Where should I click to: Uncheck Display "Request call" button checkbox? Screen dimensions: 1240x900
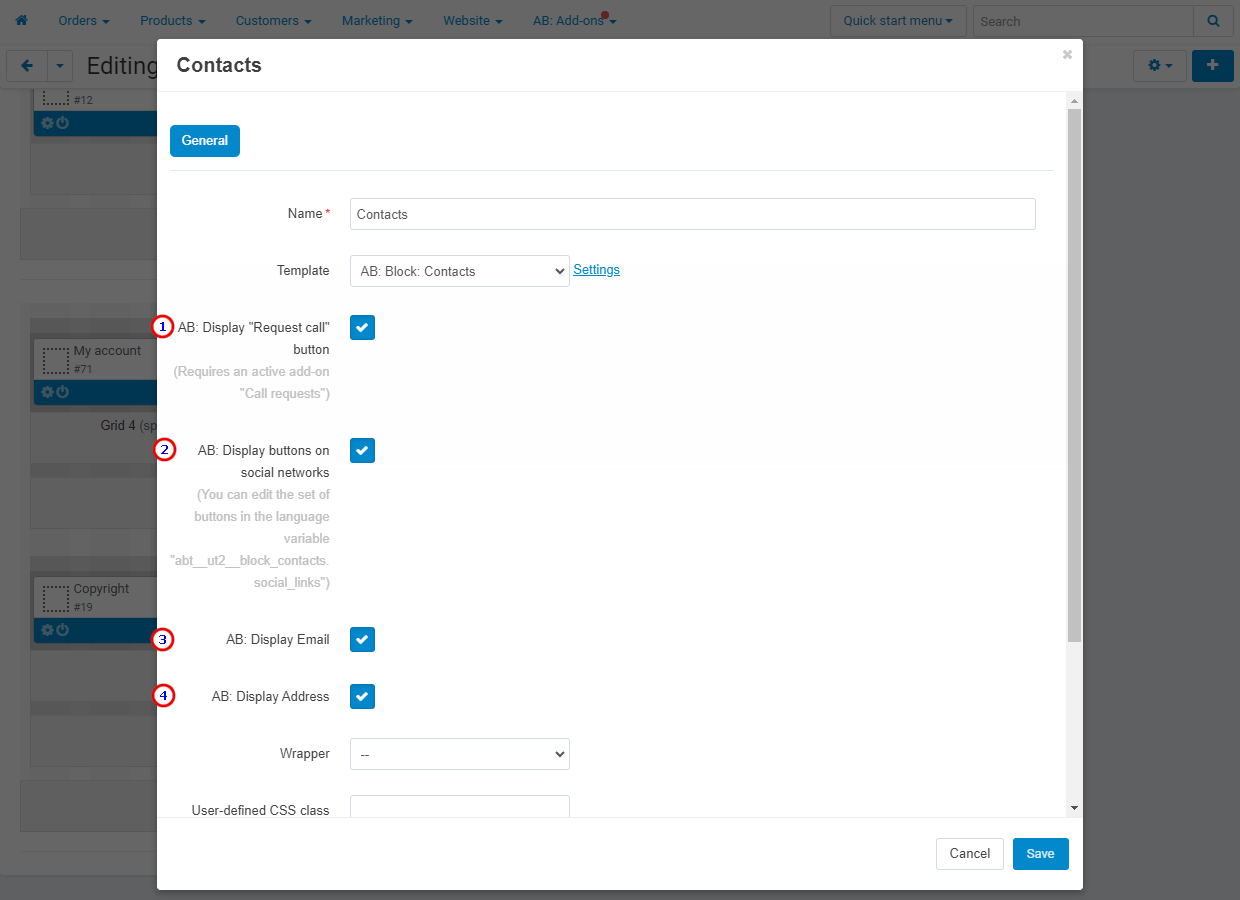click(362, 327)
